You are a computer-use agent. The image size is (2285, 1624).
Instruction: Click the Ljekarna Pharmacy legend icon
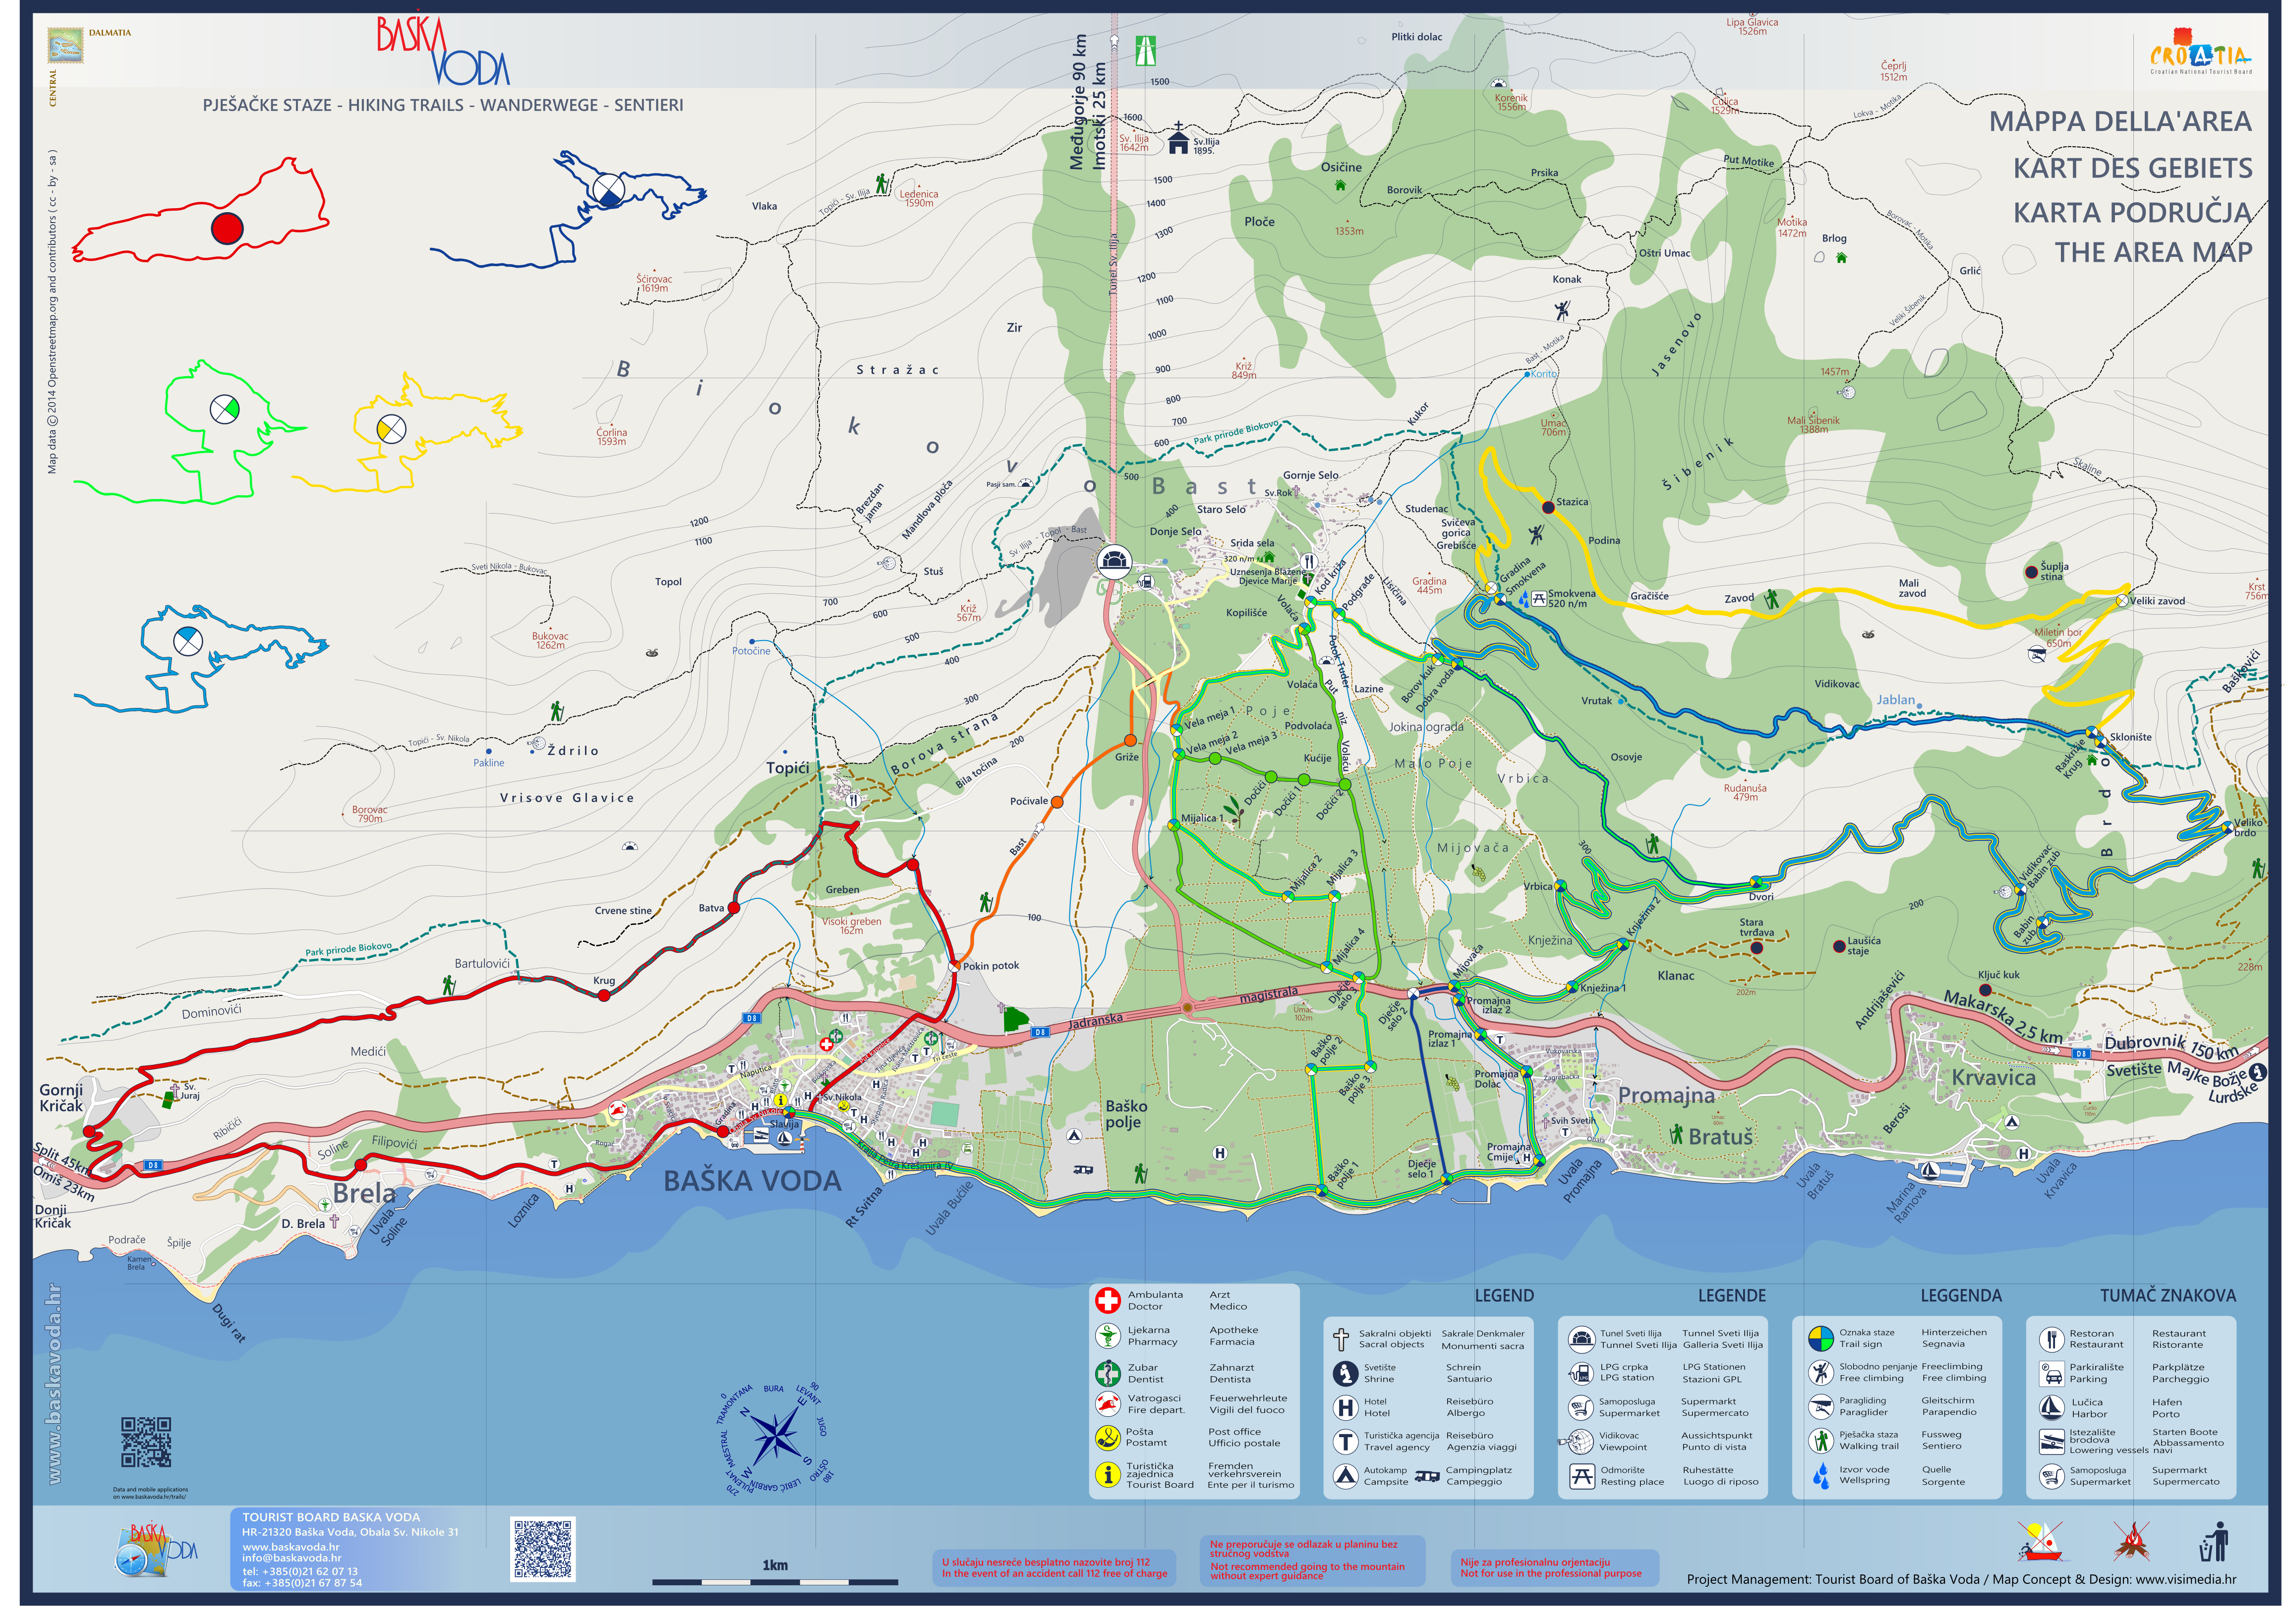click(1107, 1336)
